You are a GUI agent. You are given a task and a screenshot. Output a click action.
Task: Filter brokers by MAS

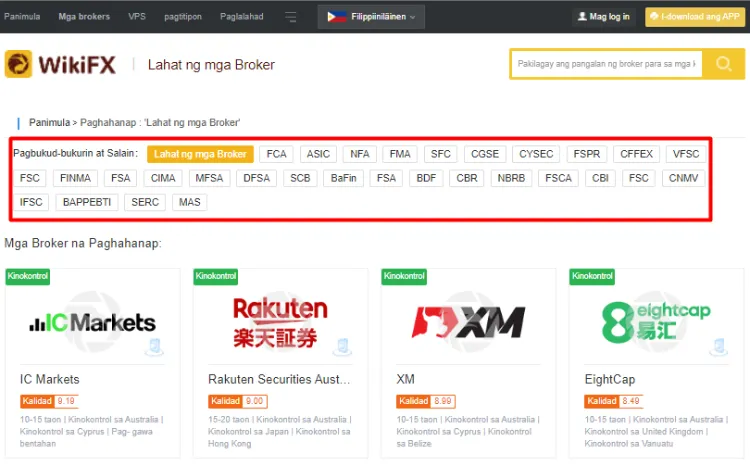[x=189, y=202]
